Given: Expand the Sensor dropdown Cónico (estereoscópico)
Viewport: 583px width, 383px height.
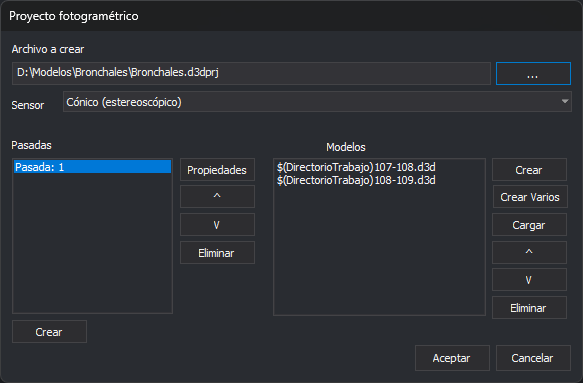Looking at the screenshot, I should (317, 102).
